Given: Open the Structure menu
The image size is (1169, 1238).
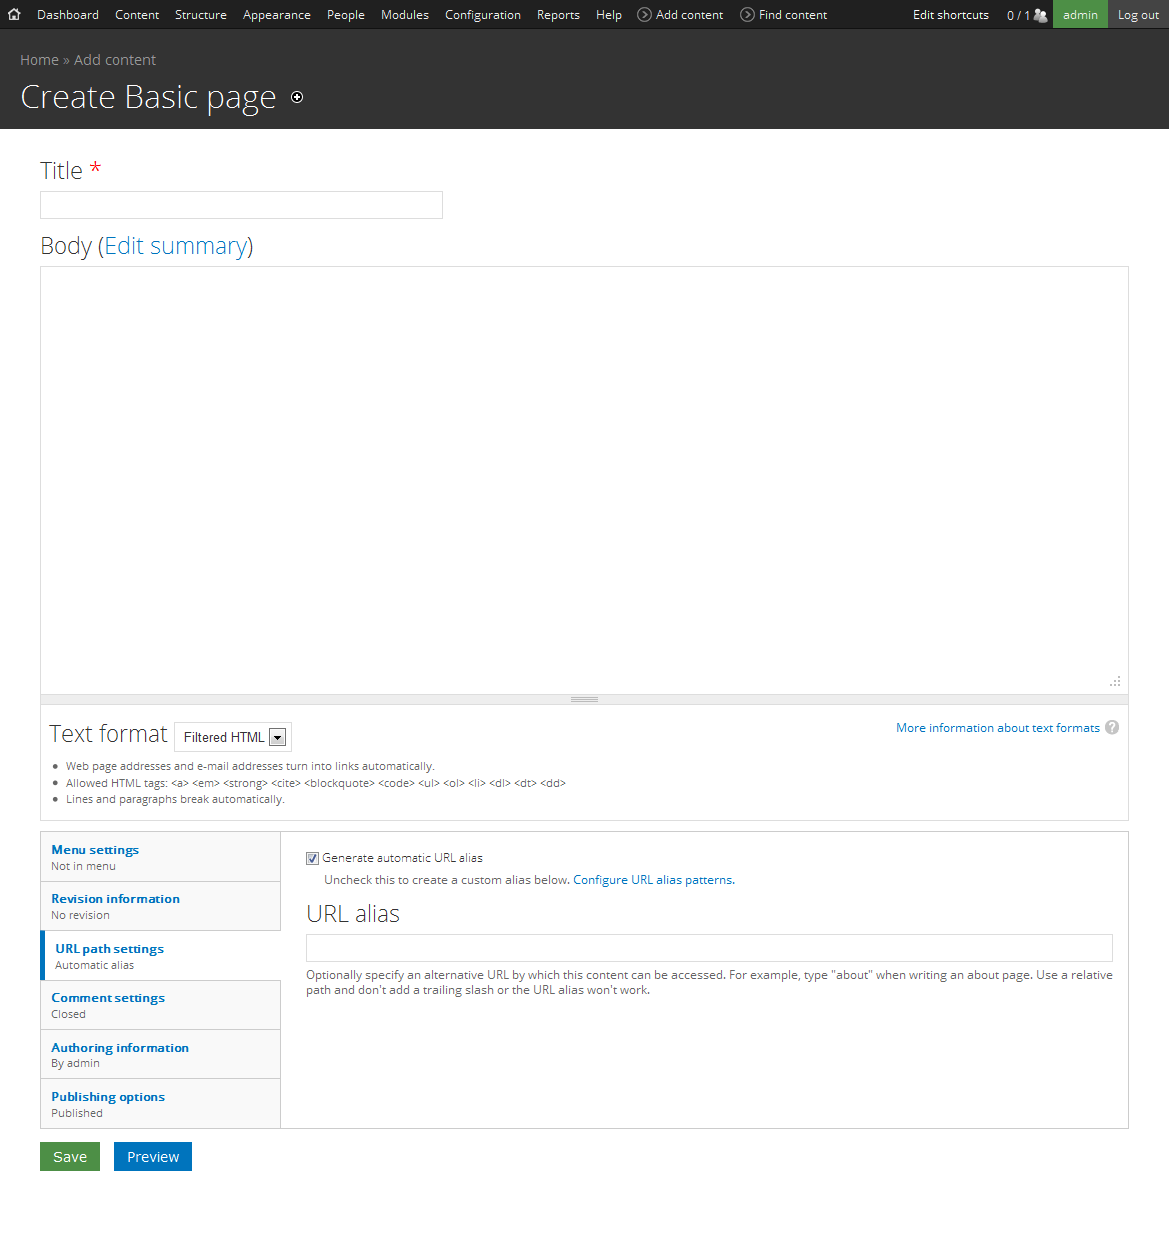Looking at the screenshot, I should click(x=200, y=14).
